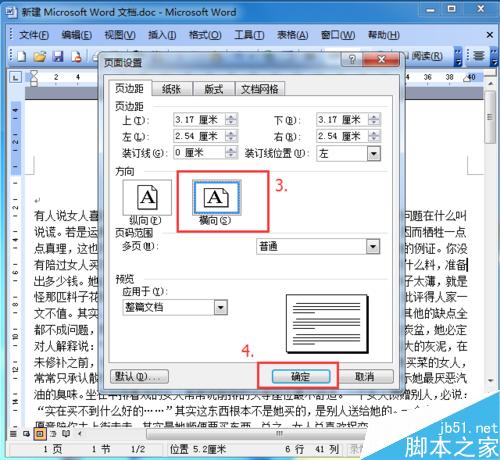The image size is (500, 460).
Task: Click "位置 5.2厘米" in the status bar
Action: pos(198,449)
